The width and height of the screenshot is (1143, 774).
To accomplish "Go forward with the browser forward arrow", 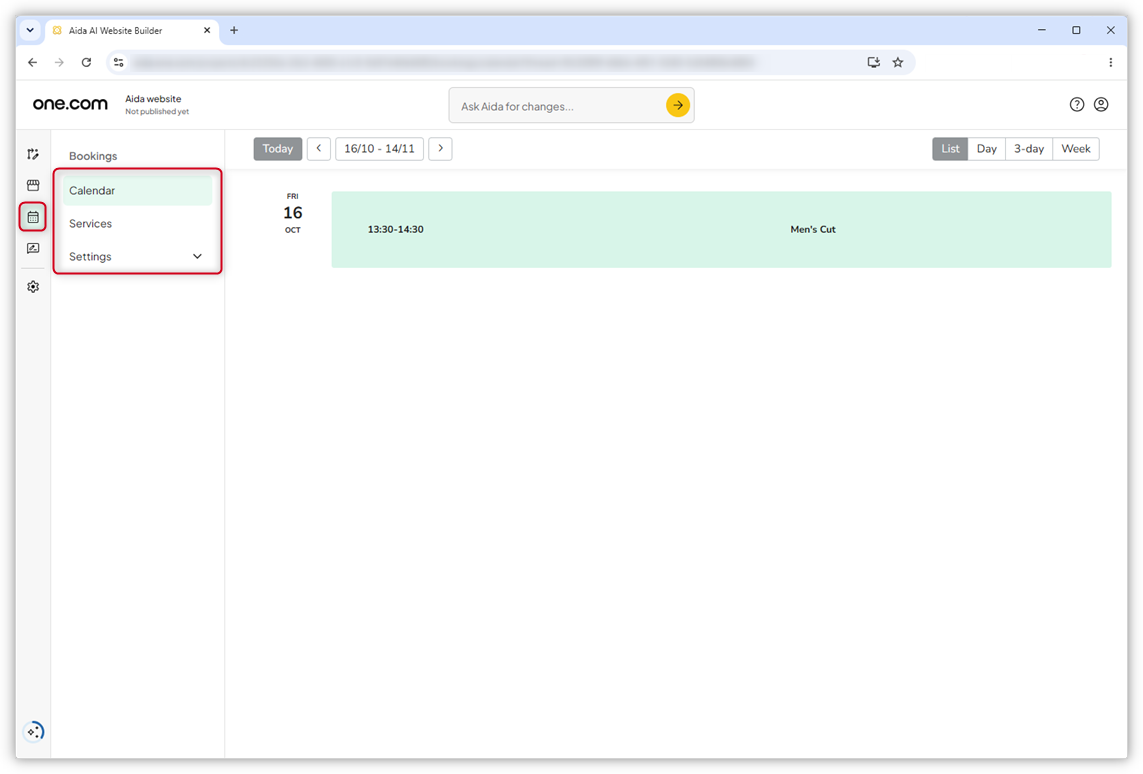I will pyautogui.click(x=59, y=62).
